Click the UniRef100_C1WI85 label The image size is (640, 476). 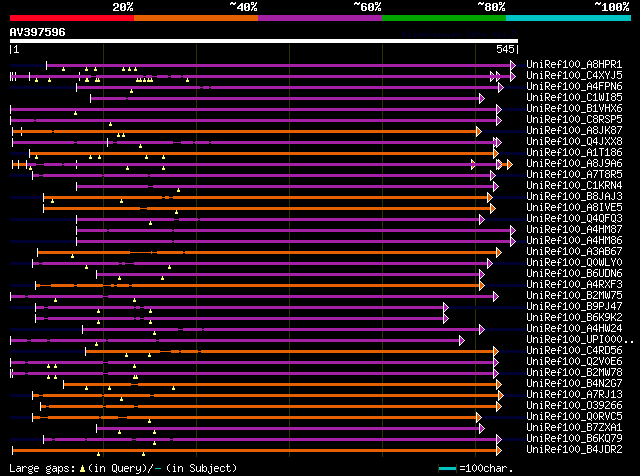point(574,98)
